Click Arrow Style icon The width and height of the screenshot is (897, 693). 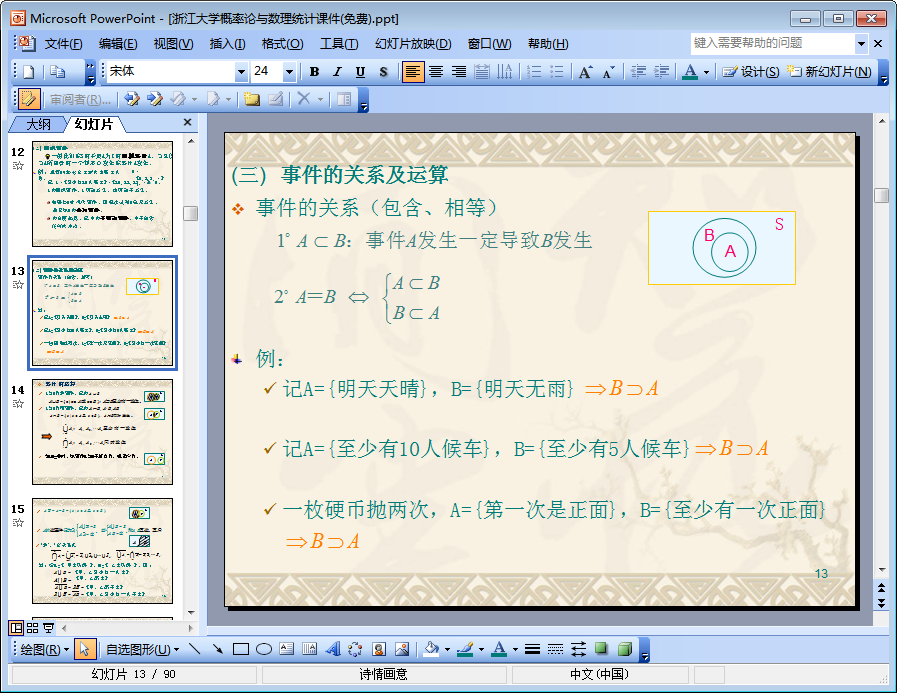578,649
